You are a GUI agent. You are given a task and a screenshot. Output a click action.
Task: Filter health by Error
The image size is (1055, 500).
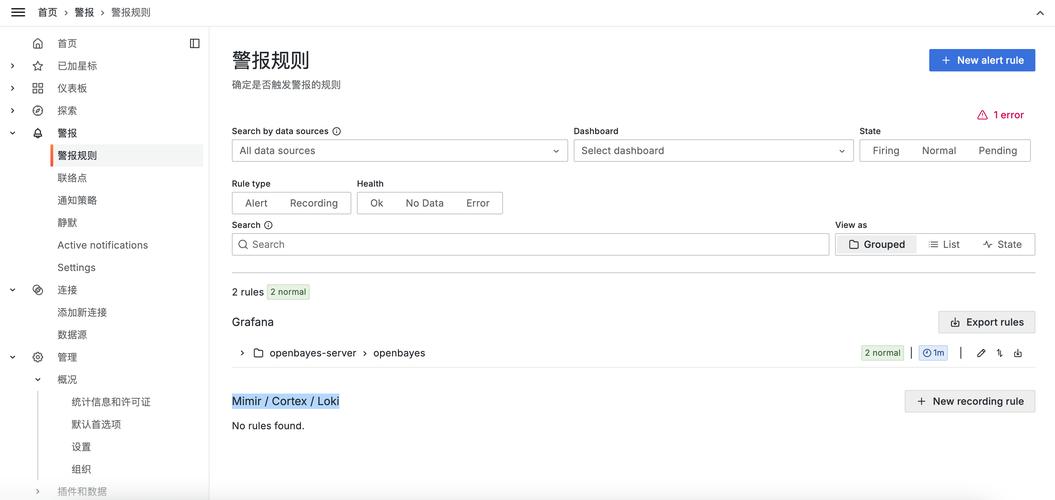[x=478, y=203]
